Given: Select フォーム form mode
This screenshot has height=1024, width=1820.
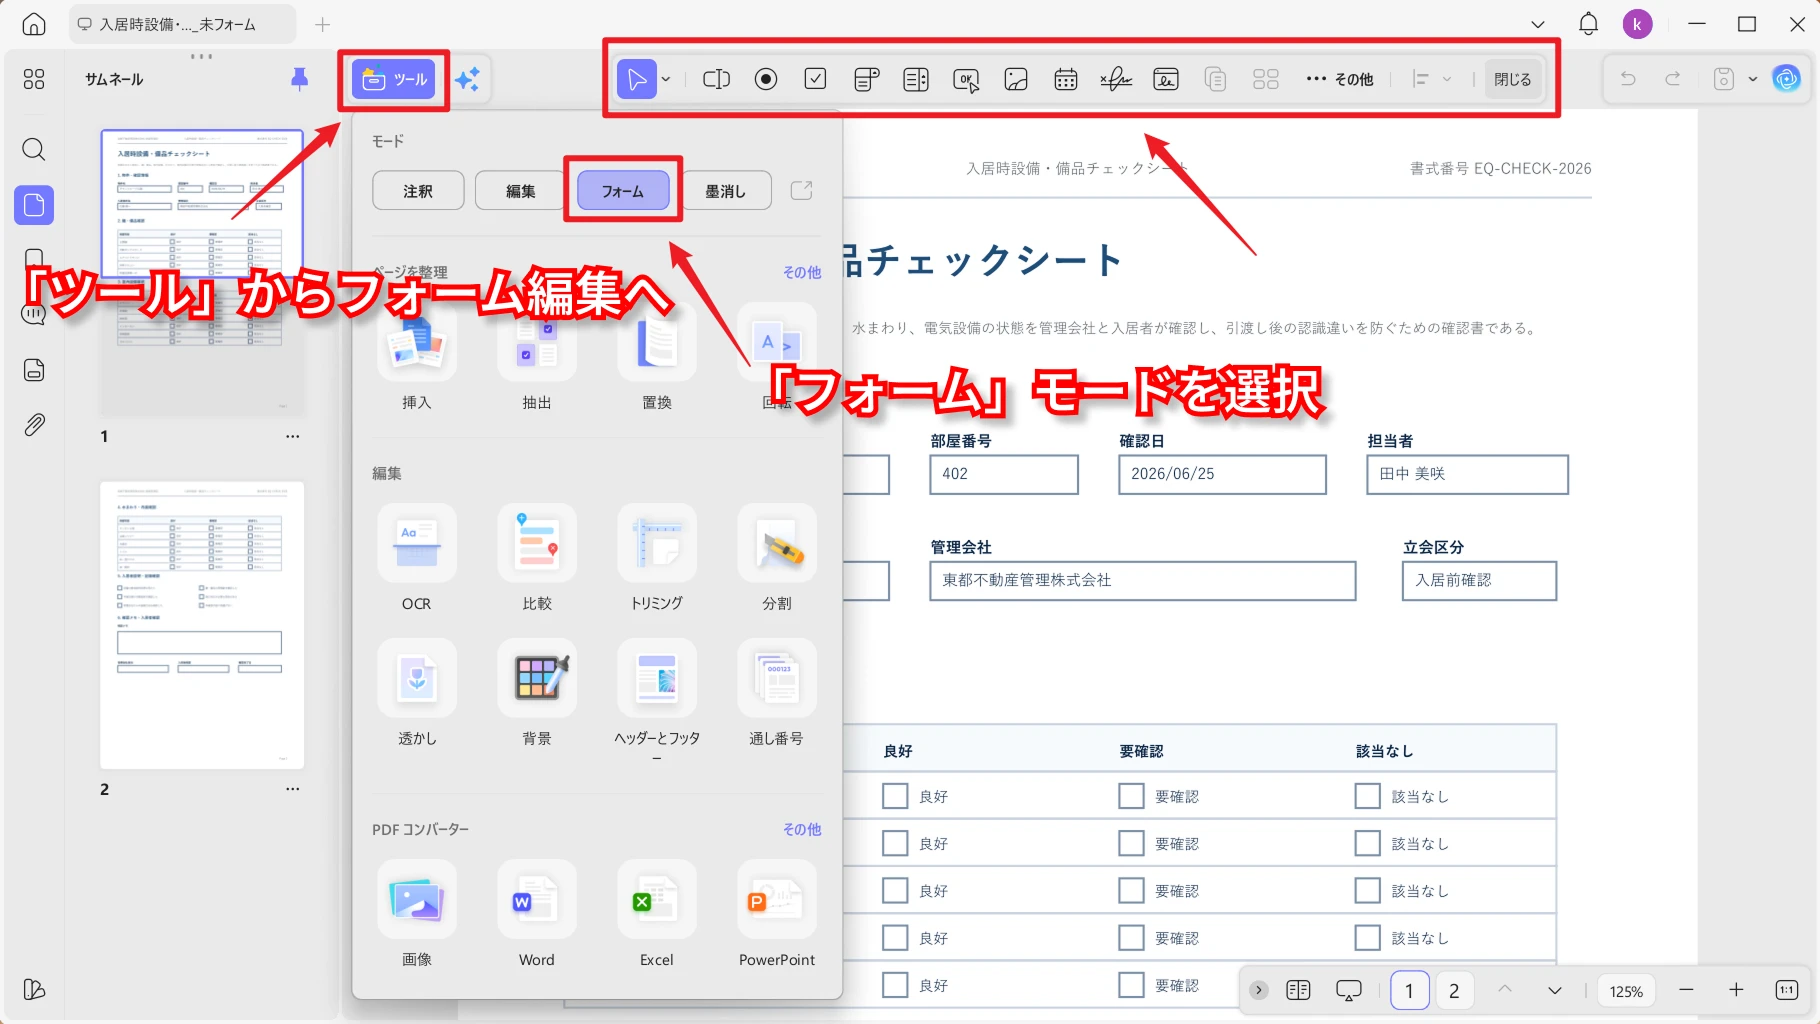Looking at the screenshot, I should 623,191.
